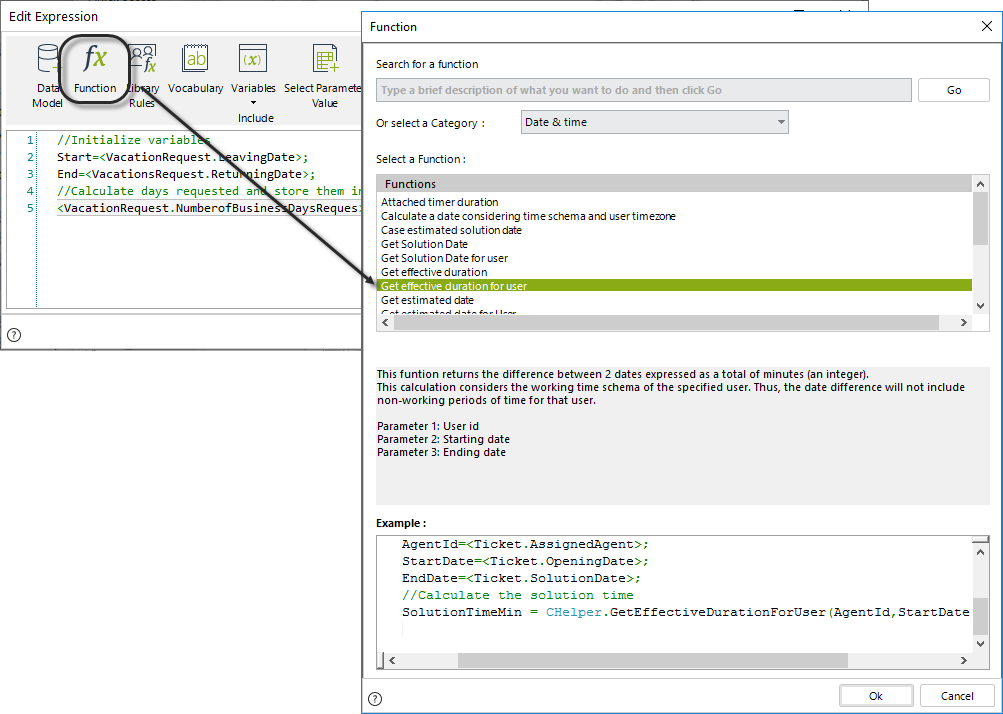Click functions list vertical scrollbar thumb
The width and height of the screenshot is (1003, 714).
pos(980,218)
